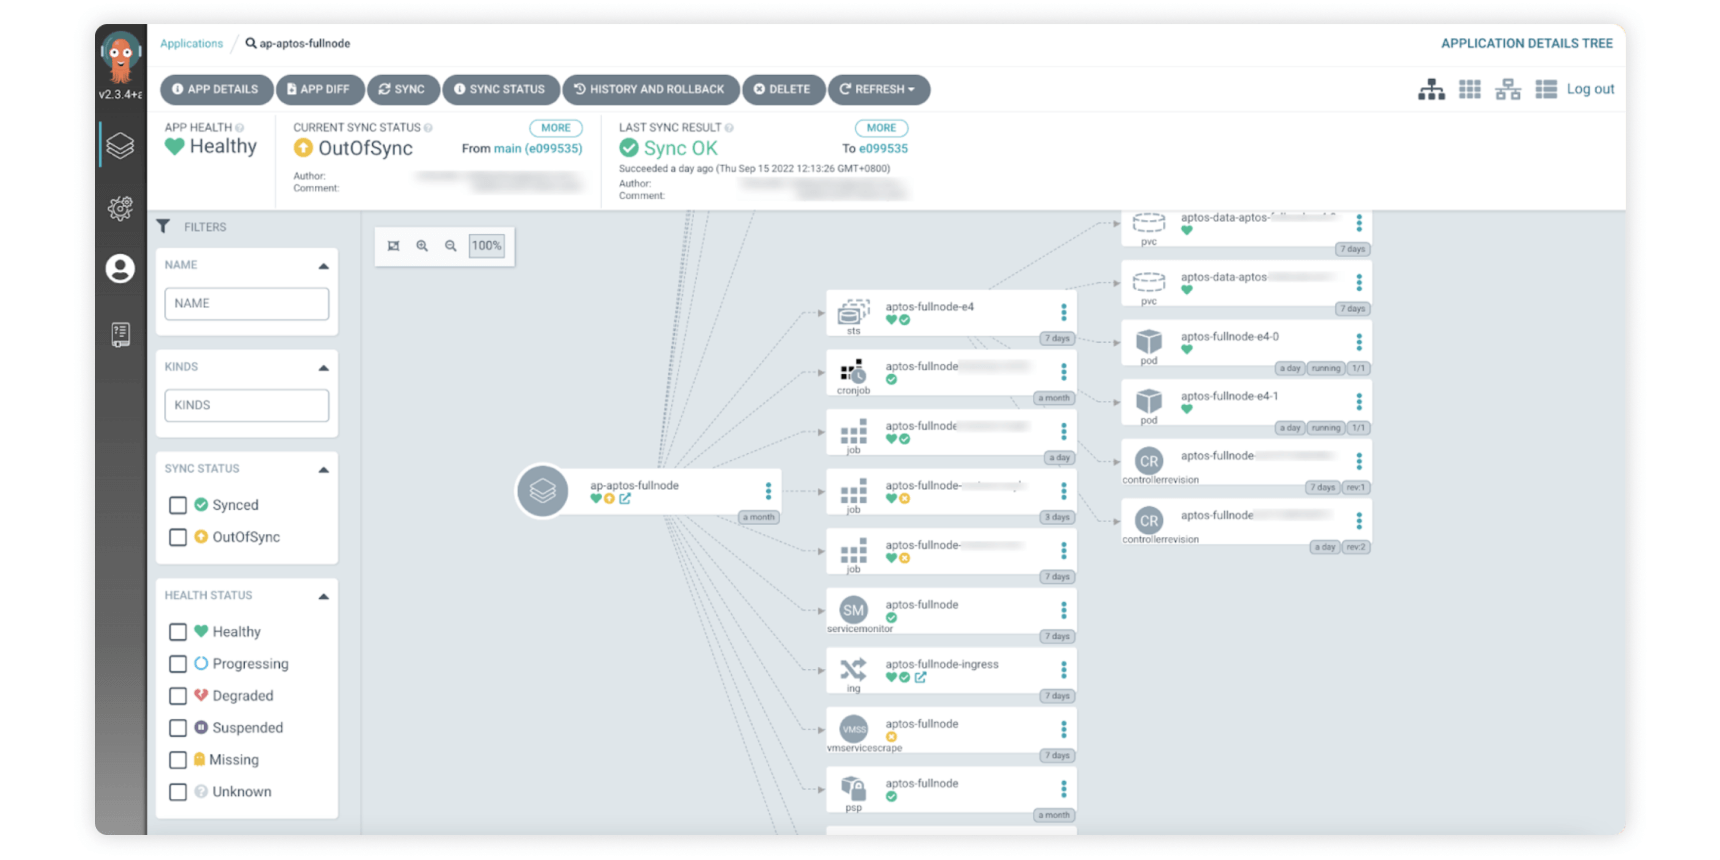The height and width of the screenshot is (860, 1720).
Task: Switch to the pods grid view icon
Action: [x=1469, y=90]
